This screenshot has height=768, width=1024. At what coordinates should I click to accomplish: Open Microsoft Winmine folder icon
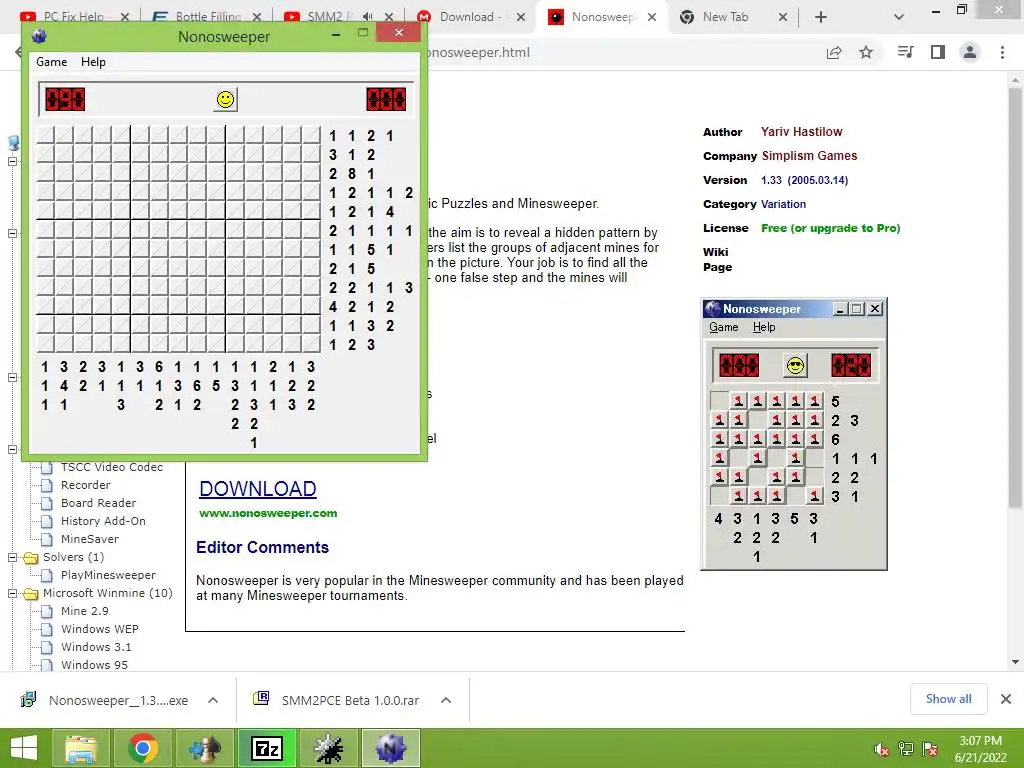[x=31, y=594]
